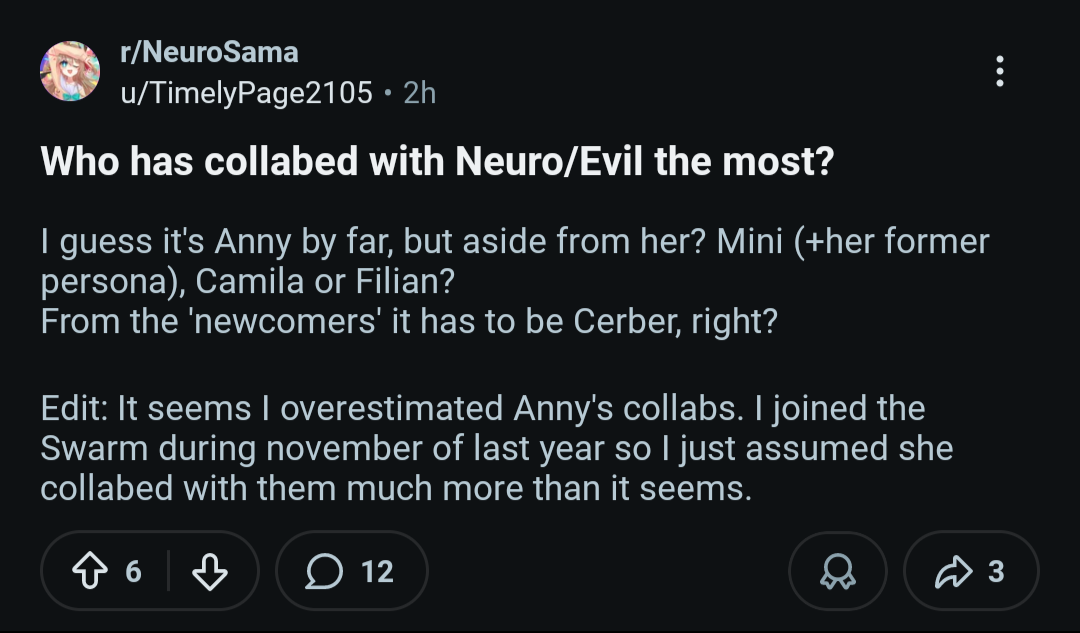The image size is (1080, 633).
Task: Downvote the post
Action: point(209,571)
